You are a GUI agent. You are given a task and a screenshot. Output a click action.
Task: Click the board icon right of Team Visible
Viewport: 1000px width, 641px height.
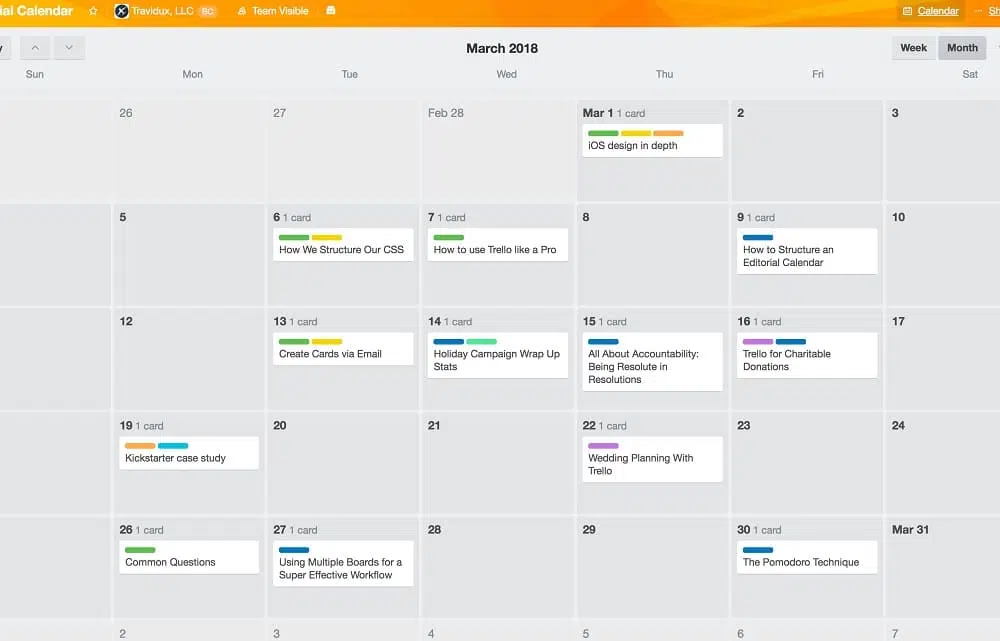point(330,10)
